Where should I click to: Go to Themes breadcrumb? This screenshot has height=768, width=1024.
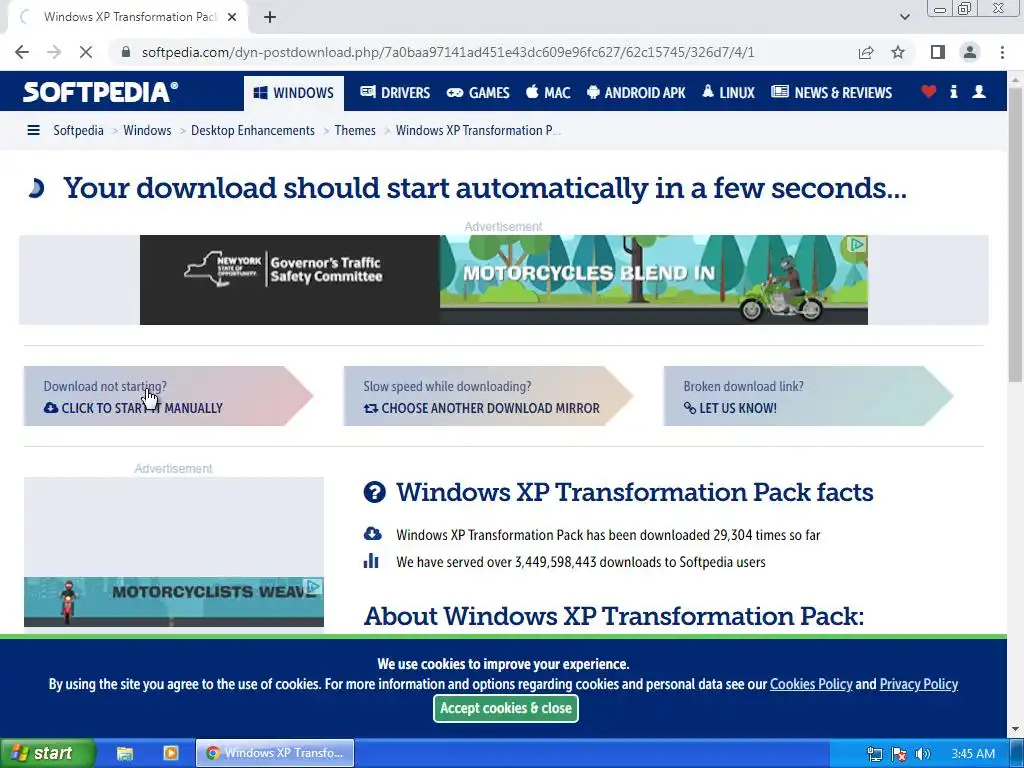(355, 131)
